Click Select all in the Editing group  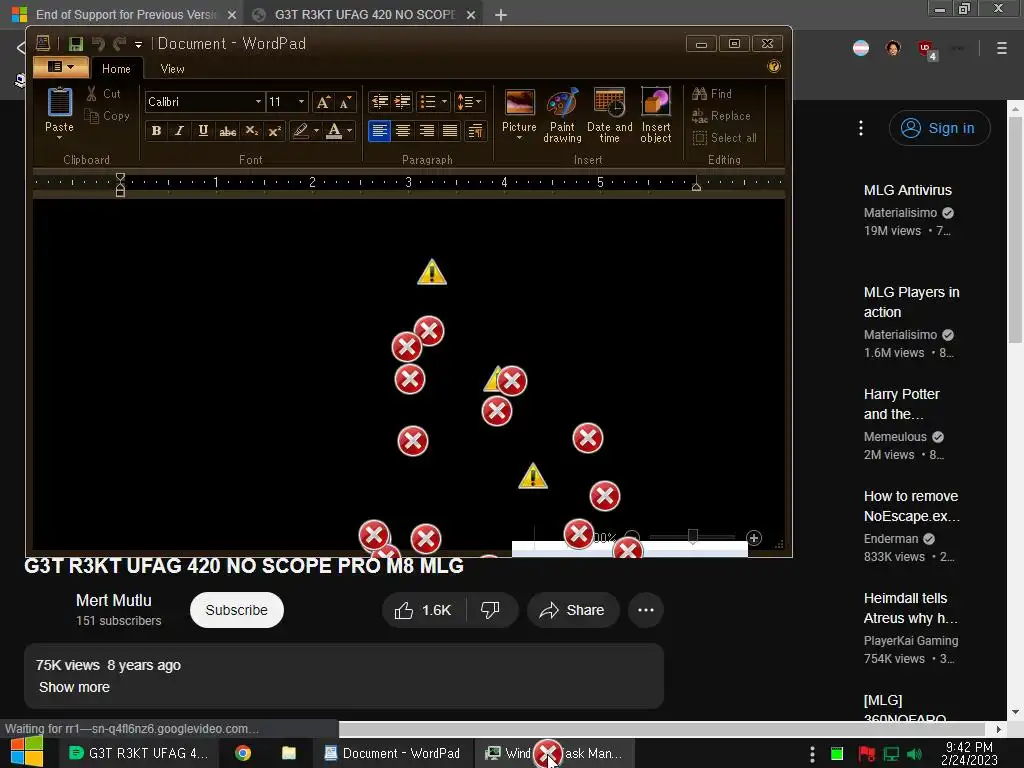tap(725, 138)
